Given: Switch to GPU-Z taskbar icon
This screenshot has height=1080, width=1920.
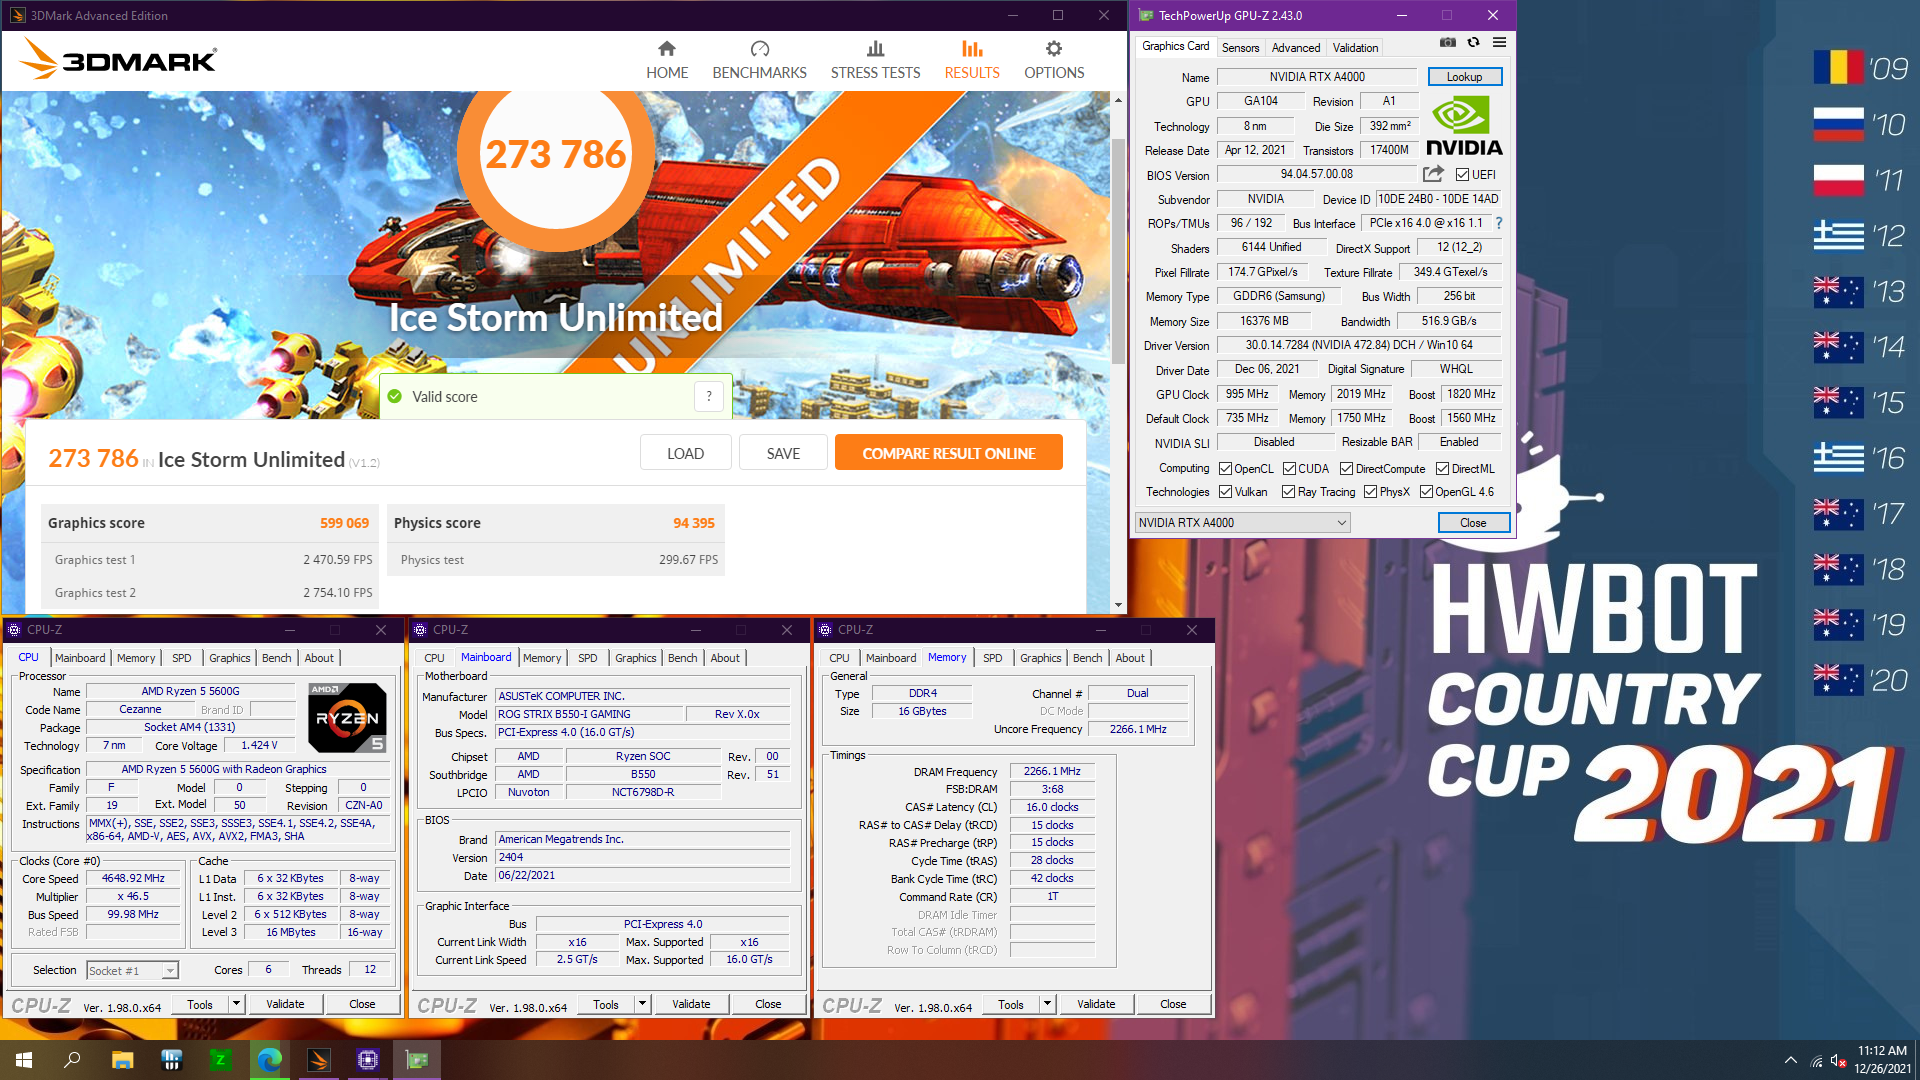Looking at the screenshot, I should coord(417,1060).
